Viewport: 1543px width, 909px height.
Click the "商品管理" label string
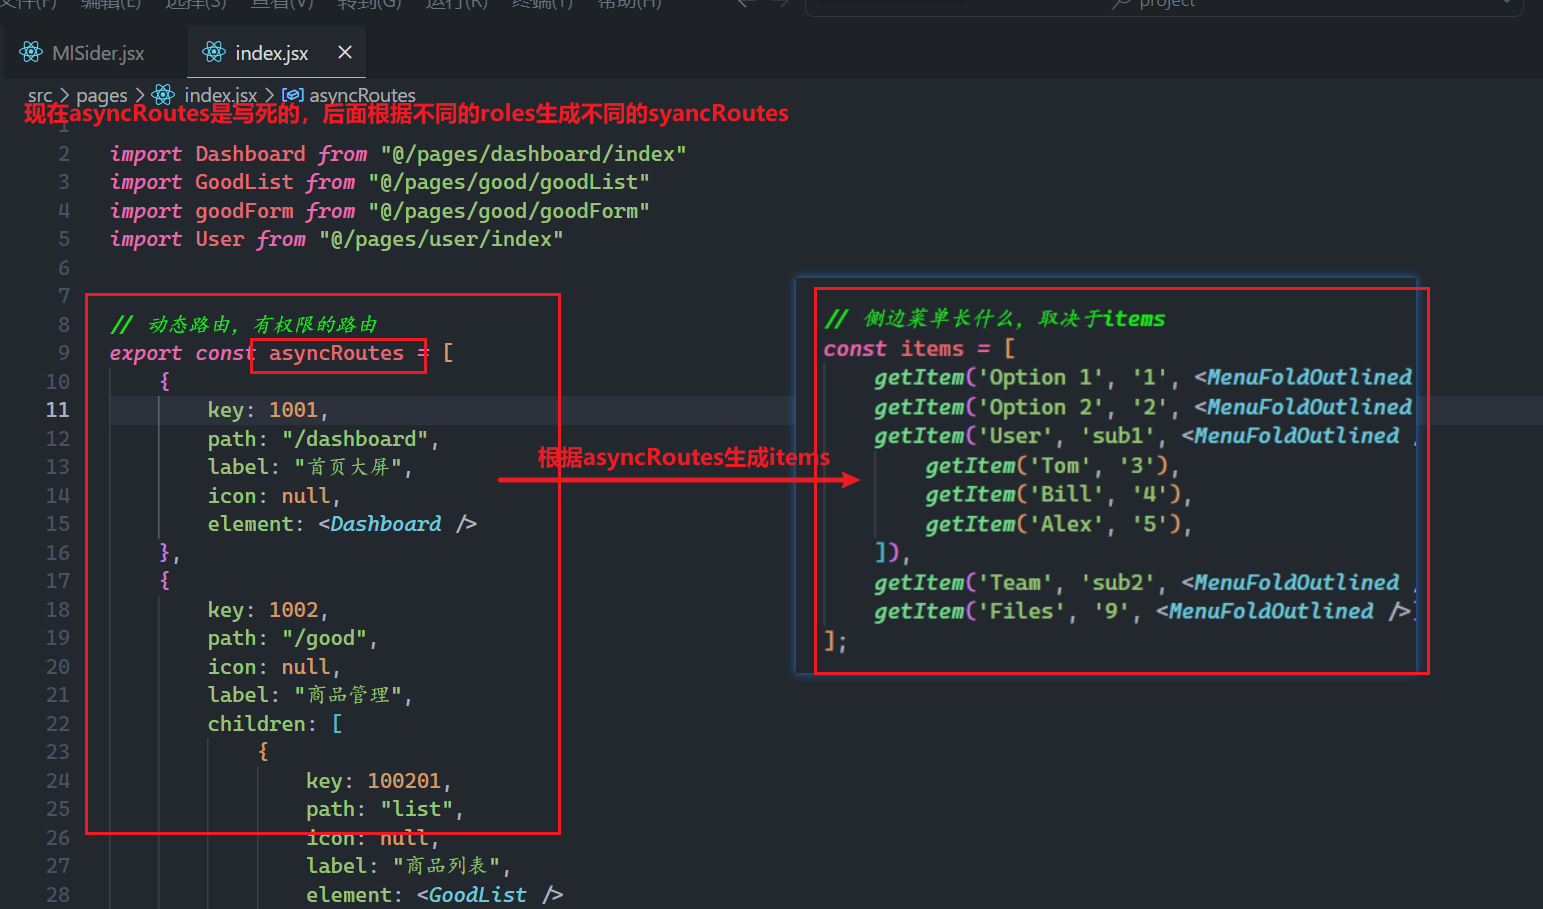coord(349,695)
